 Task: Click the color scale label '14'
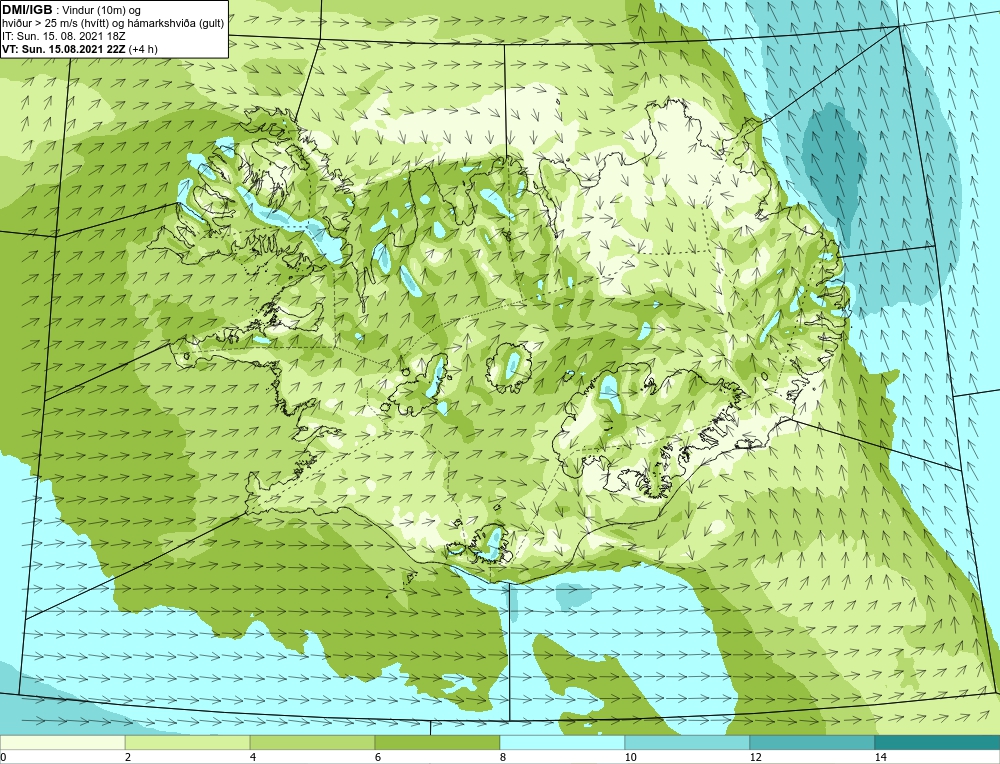[x=881, y=757]
